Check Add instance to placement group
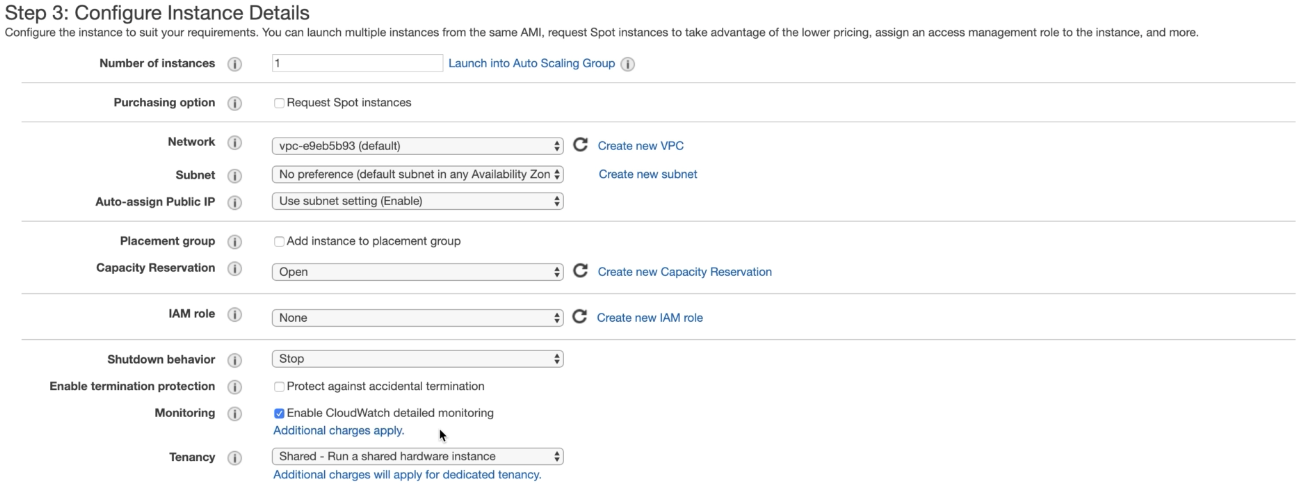The width and height of the screenshot is (1309, 488). (280, 241)
